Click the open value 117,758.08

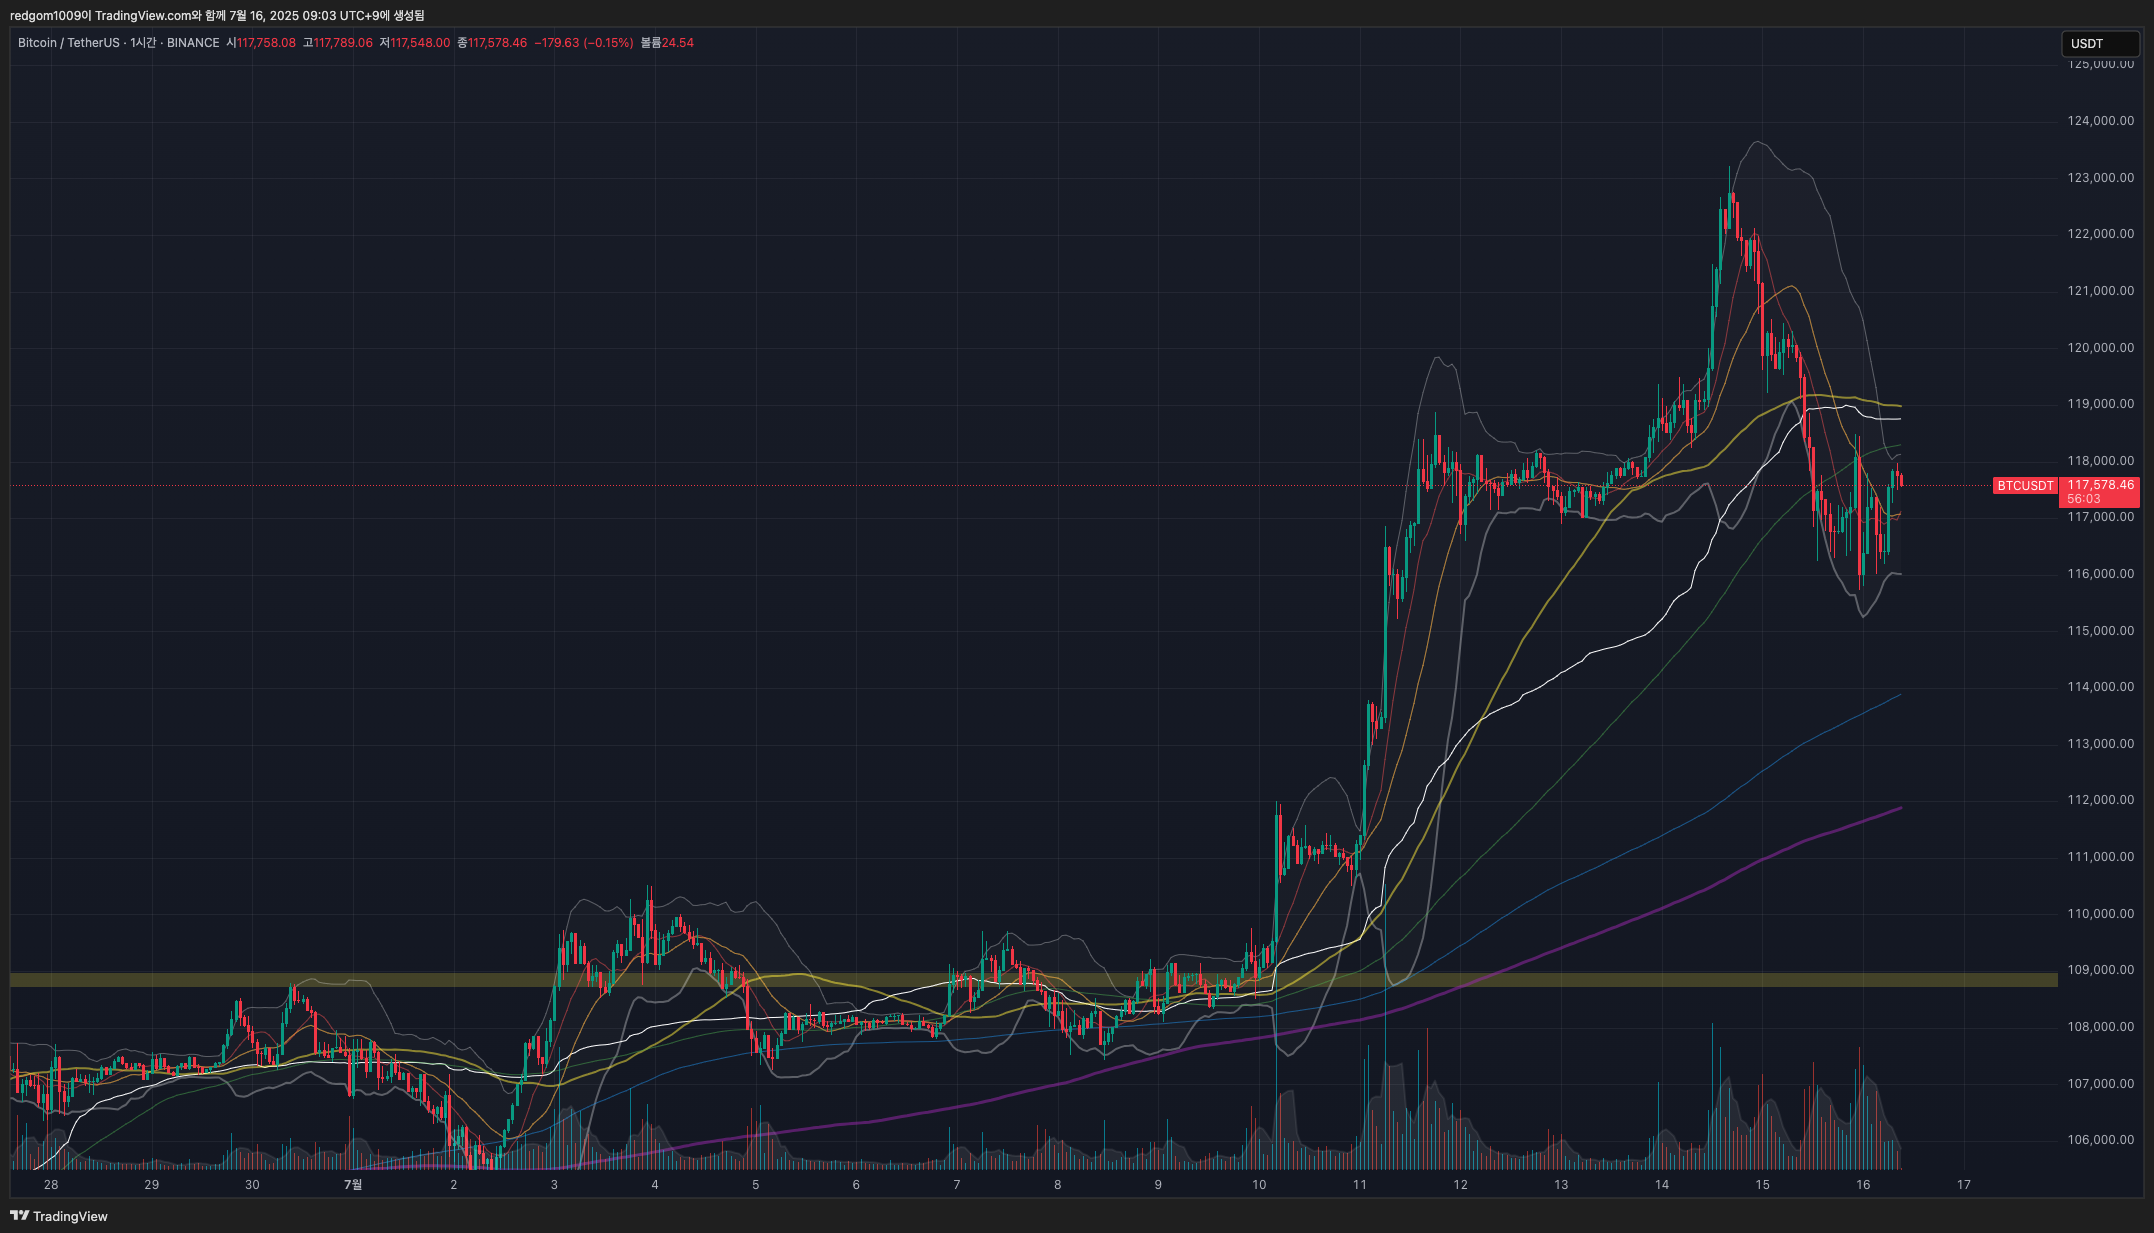(x=266, y=43)
